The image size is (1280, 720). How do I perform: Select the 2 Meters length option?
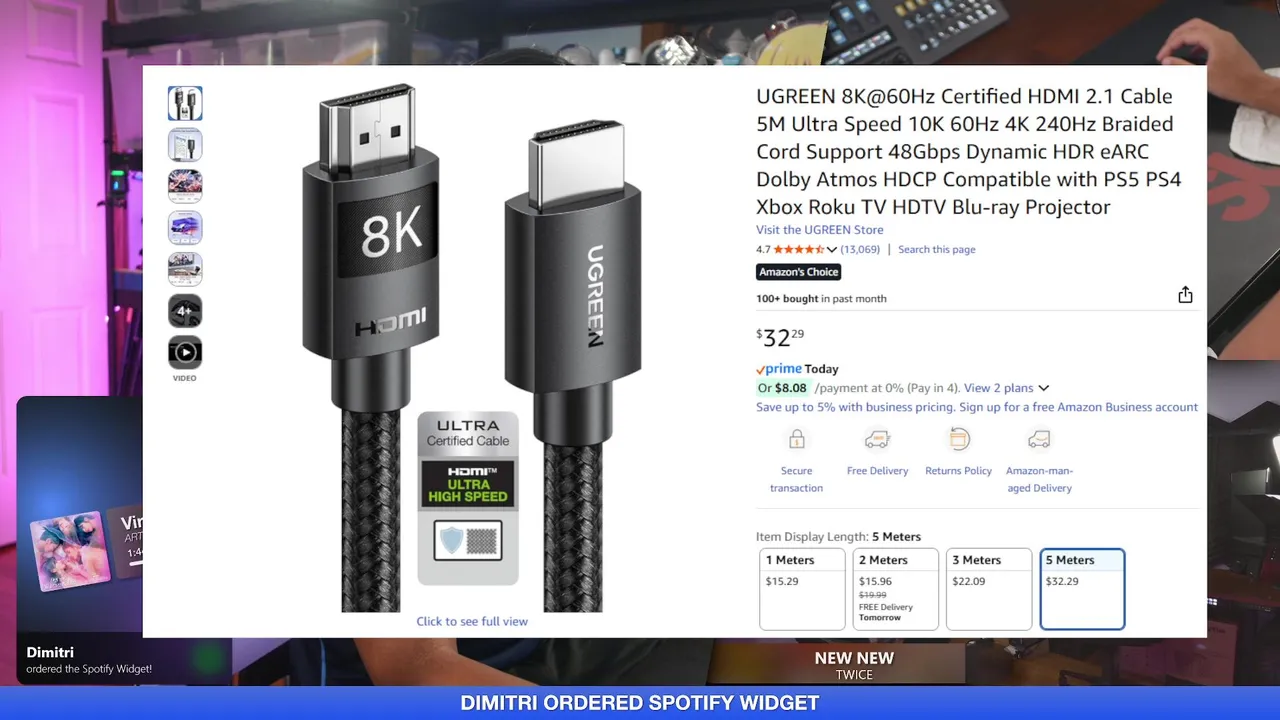[x=896, y=589]
